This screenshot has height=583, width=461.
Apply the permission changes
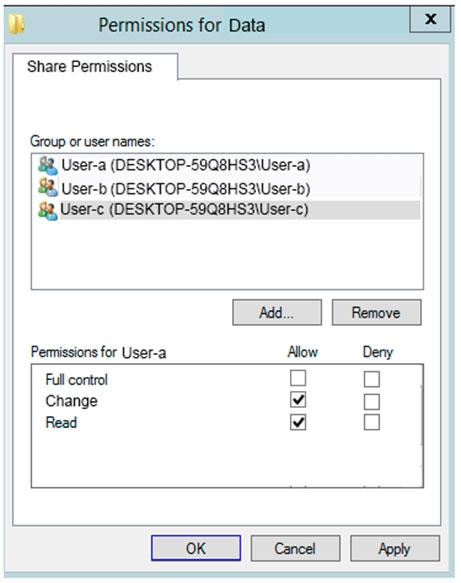tap(395, 548)
